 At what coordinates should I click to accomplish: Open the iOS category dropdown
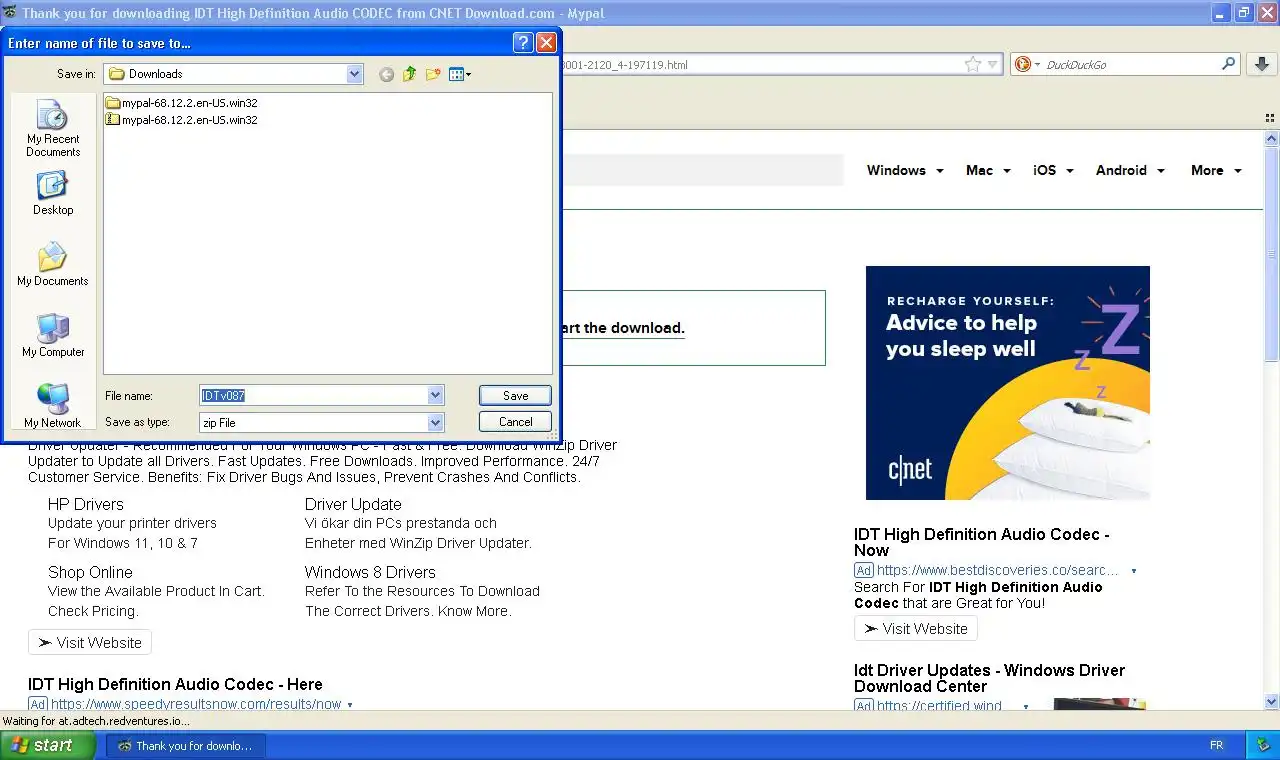click(x=1053, y=170)
